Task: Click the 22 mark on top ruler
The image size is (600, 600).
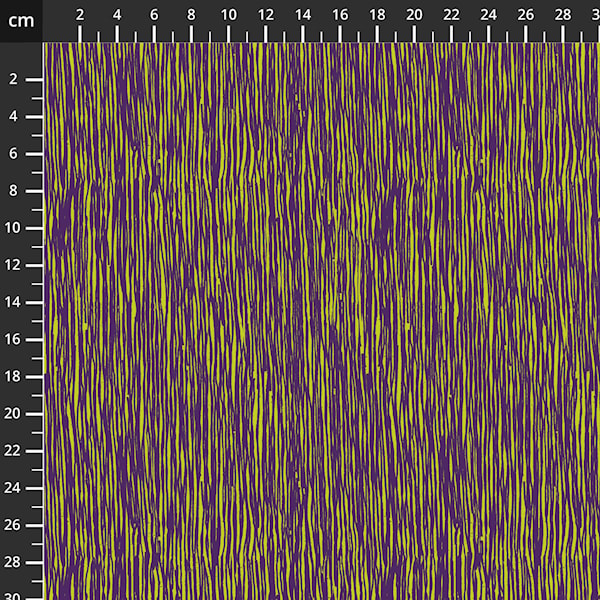Action: coord(450,15)
